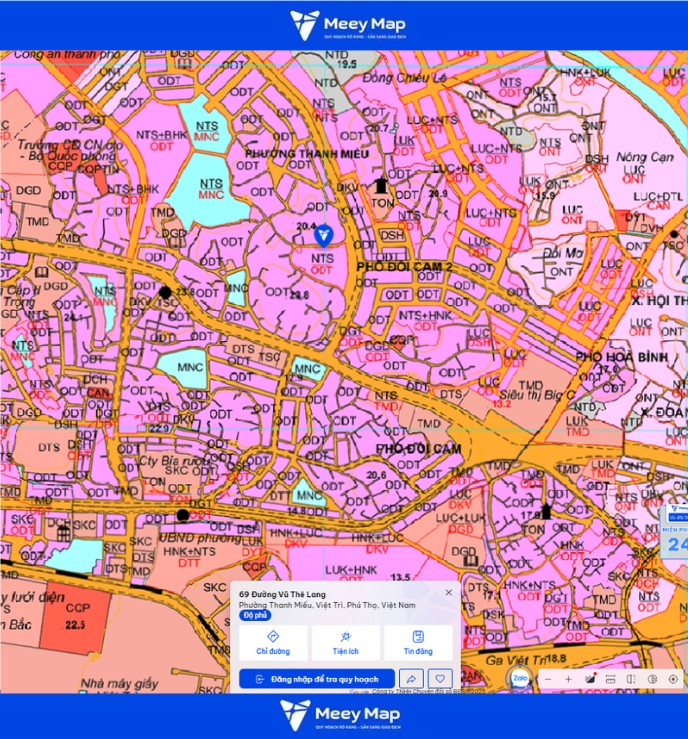
Task: Center map on my current location
Action: point(673,679)
